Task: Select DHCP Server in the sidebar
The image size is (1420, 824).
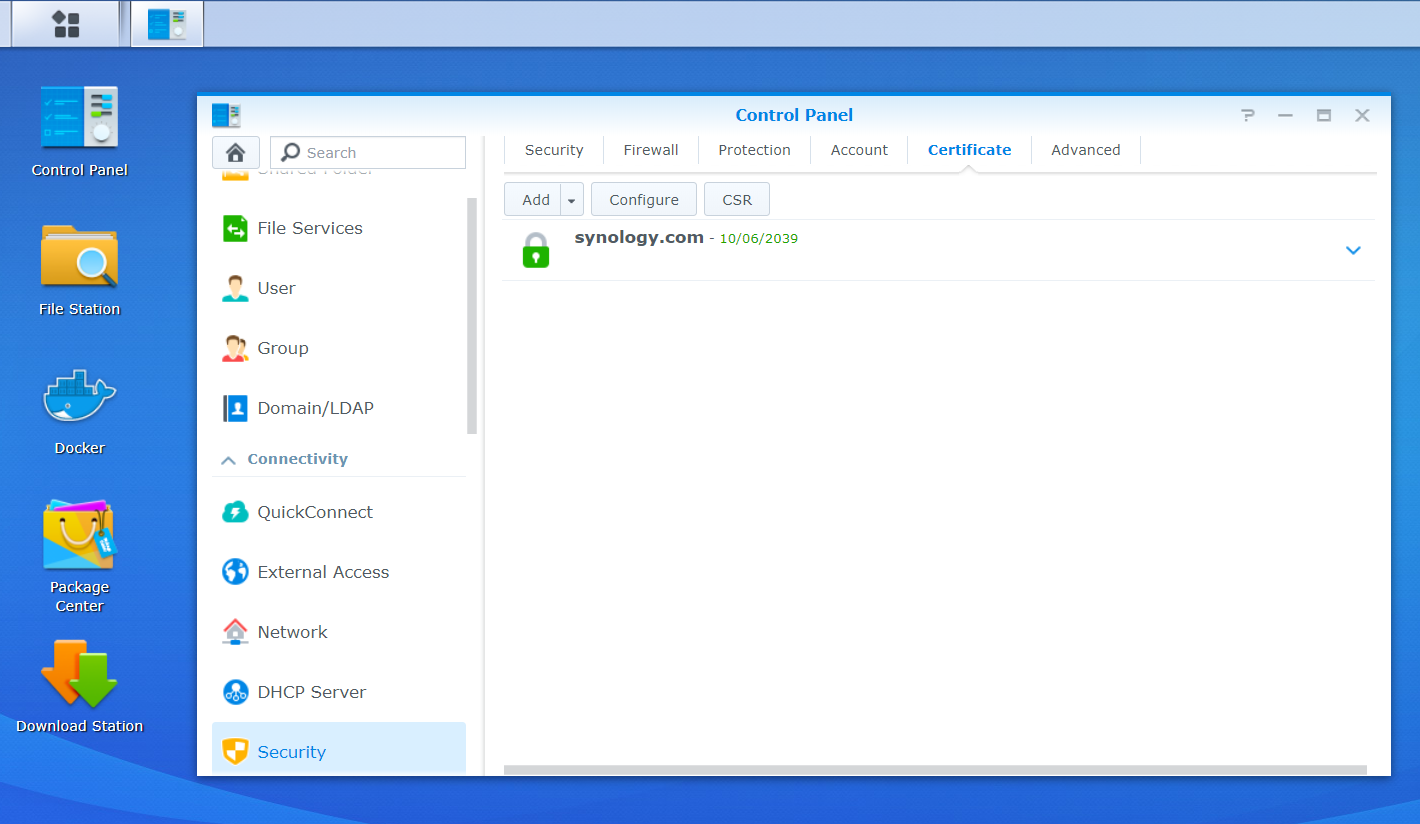Action: point(339,692)
